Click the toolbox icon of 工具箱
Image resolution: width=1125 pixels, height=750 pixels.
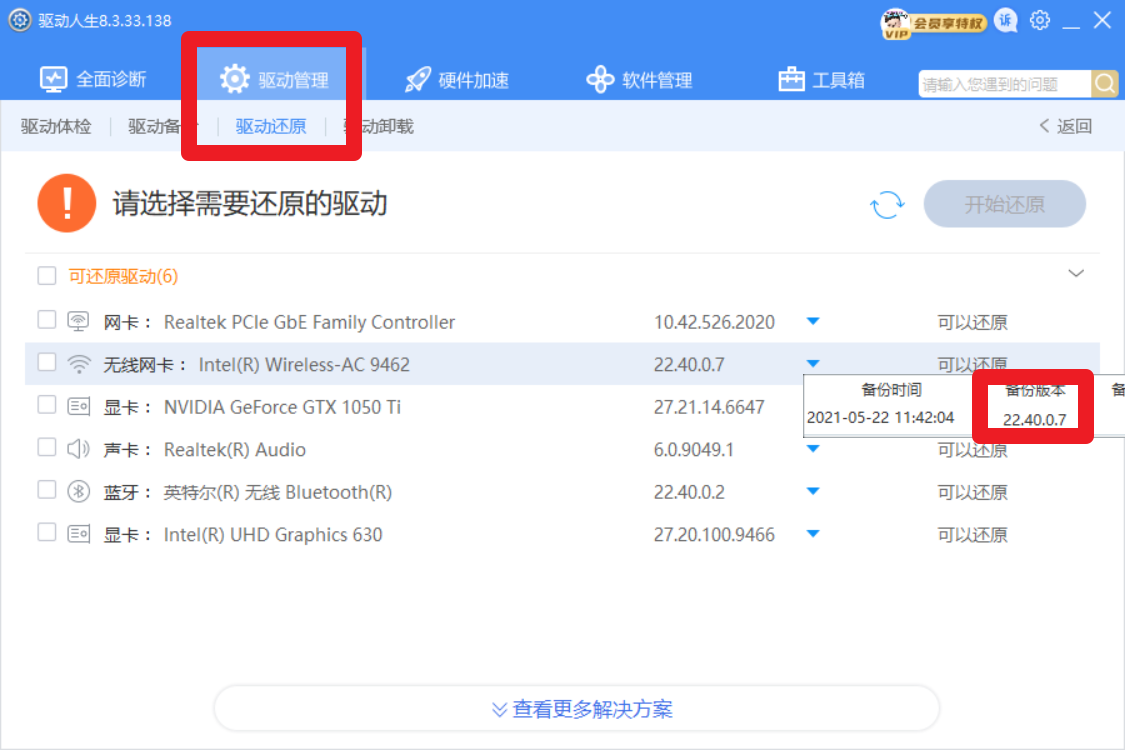point(791,79)
